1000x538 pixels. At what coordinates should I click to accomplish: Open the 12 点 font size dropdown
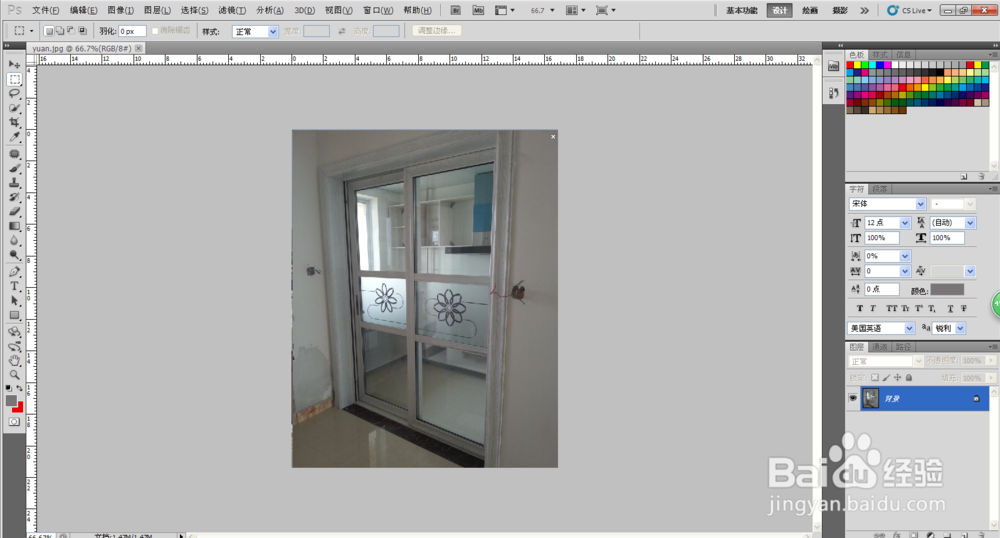pos(904,222)
